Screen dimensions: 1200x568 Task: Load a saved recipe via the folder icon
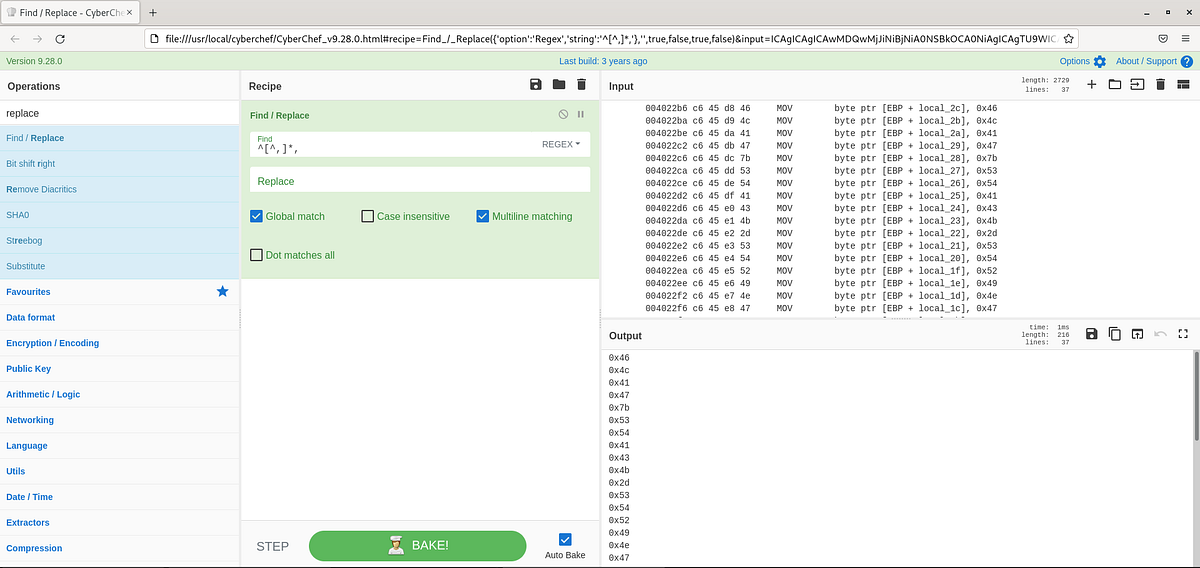[559, 86]
